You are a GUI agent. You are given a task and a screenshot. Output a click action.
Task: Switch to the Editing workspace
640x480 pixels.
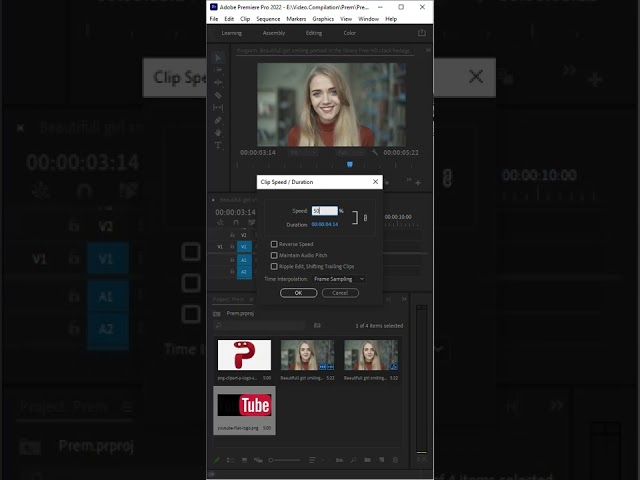pyautogui.click(x=313, y=33)
